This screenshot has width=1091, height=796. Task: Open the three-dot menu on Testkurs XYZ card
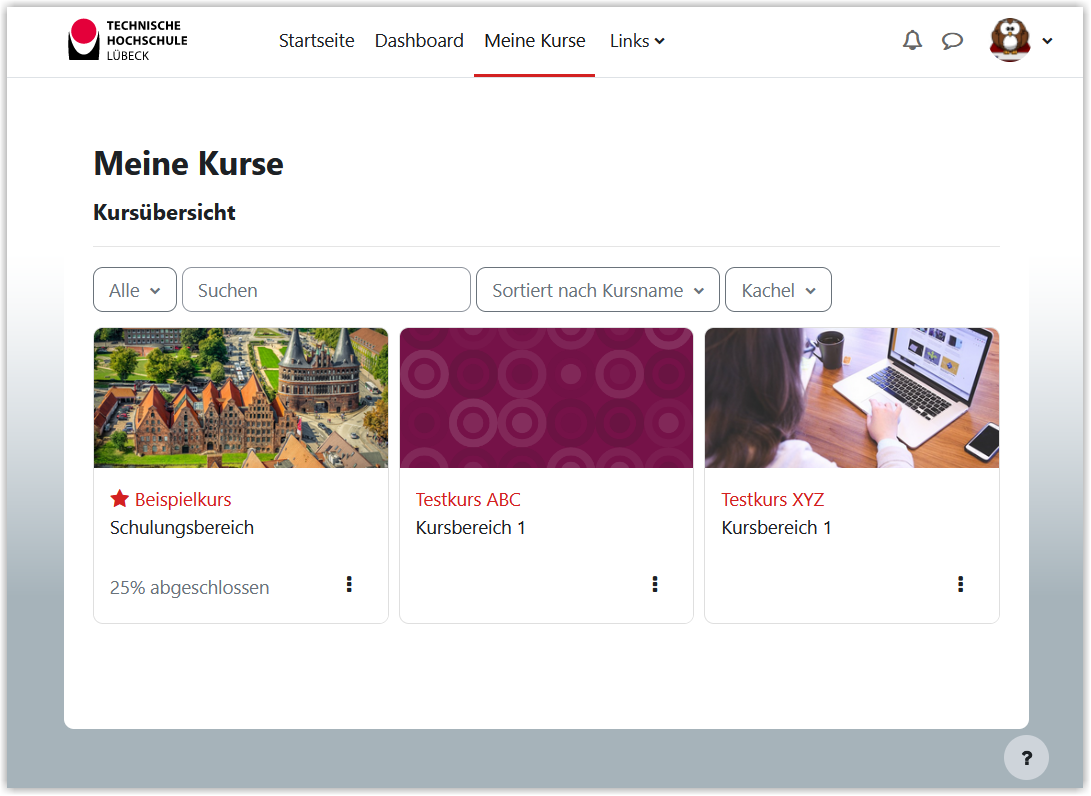pos(960,584)
